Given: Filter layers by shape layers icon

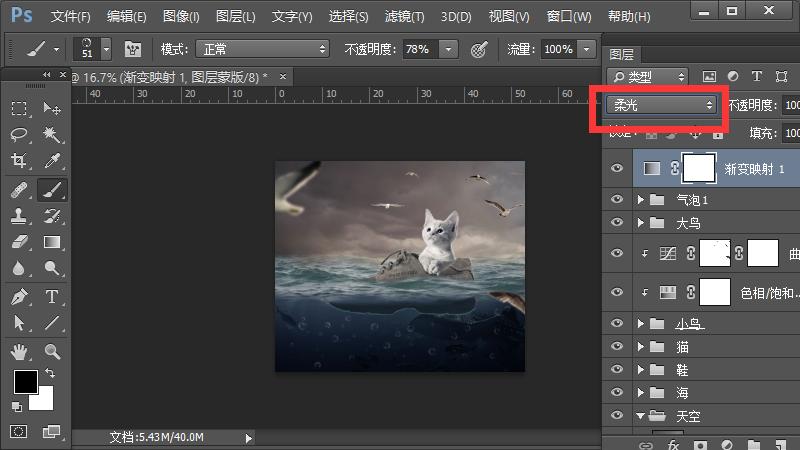Looking at the screenshot, I should [781, 77].
